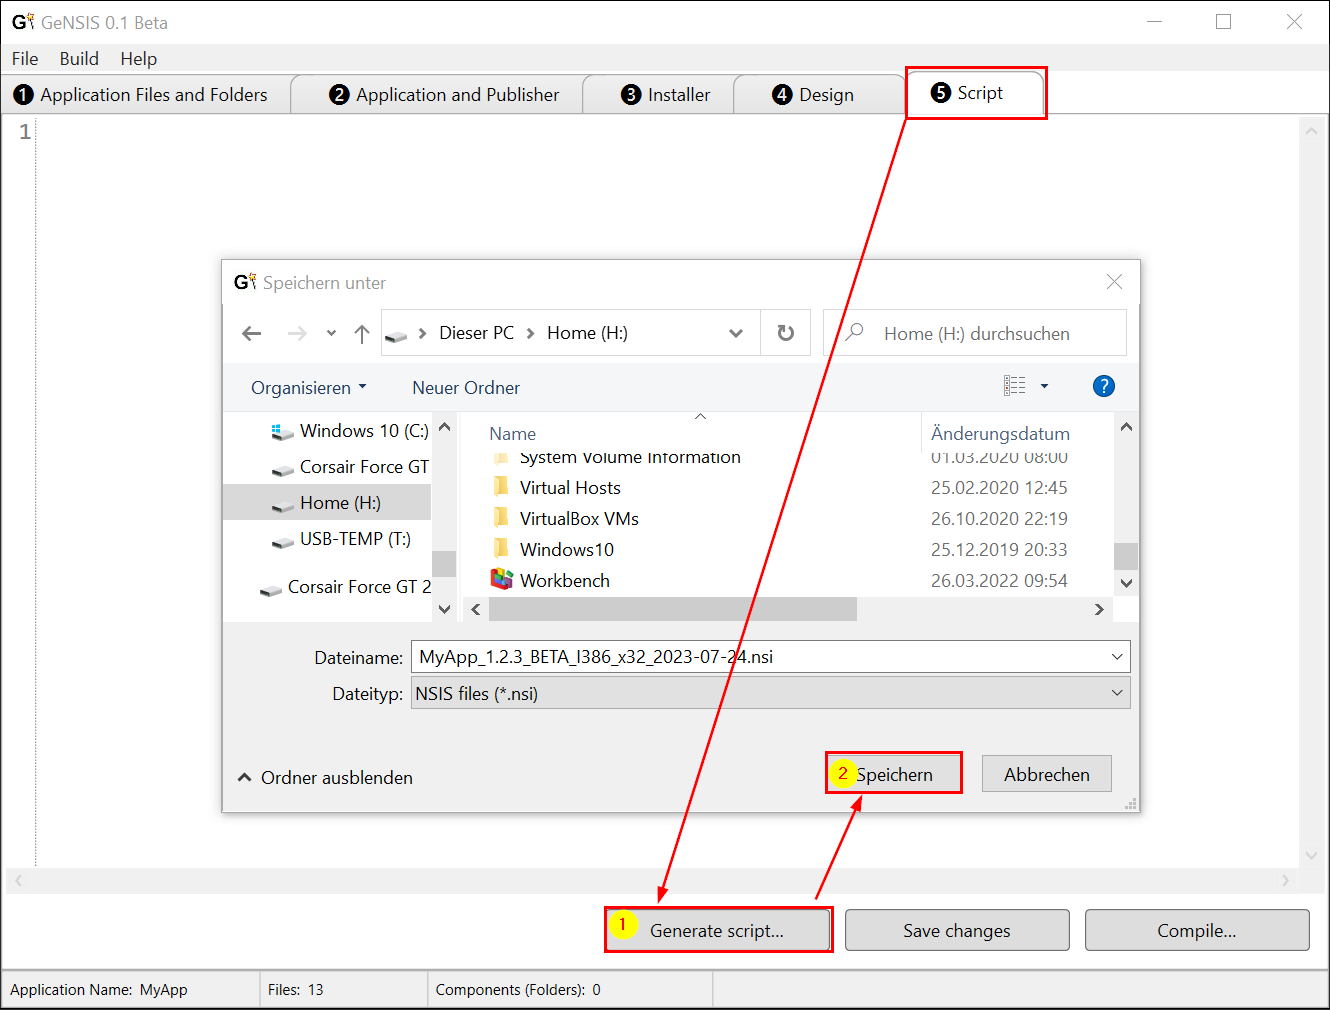
Task: Open recent locations dropdown arrow
Action: click(331, 333)
